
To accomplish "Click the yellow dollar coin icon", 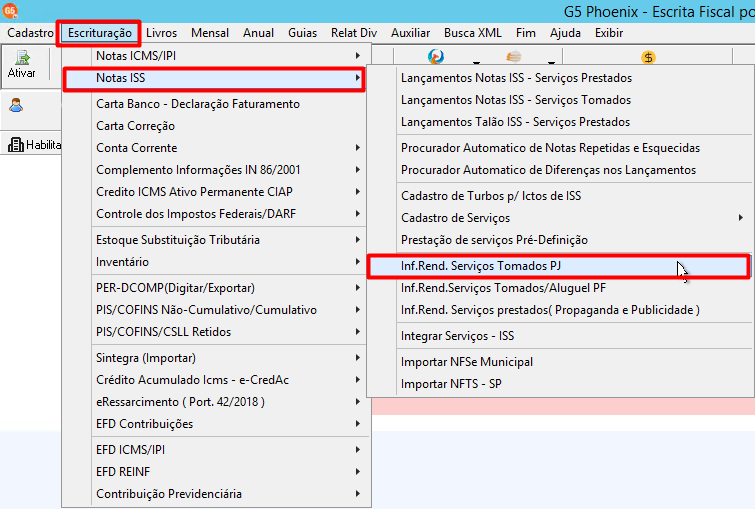I will pos(648,58).
